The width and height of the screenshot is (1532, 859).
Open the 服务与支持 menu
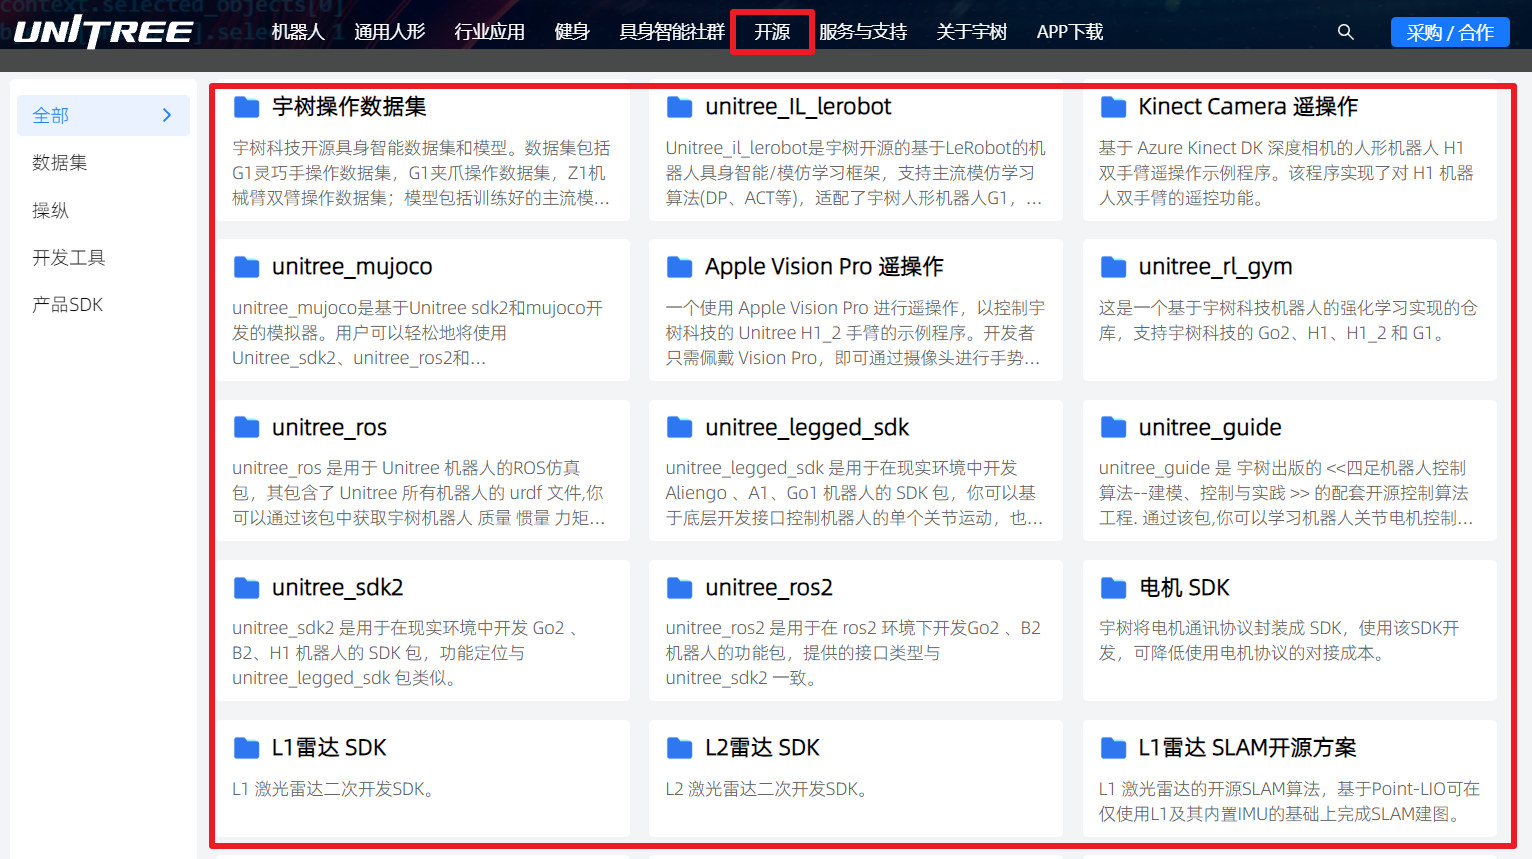(x=863, y=32)
